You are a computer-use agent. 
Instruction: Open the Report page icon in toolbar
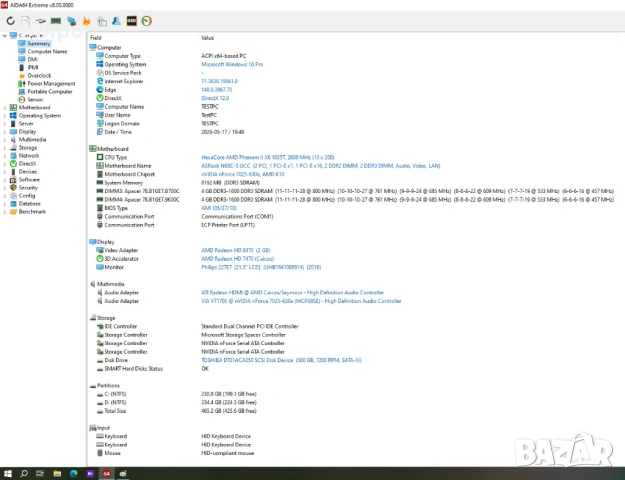[25, 21]
